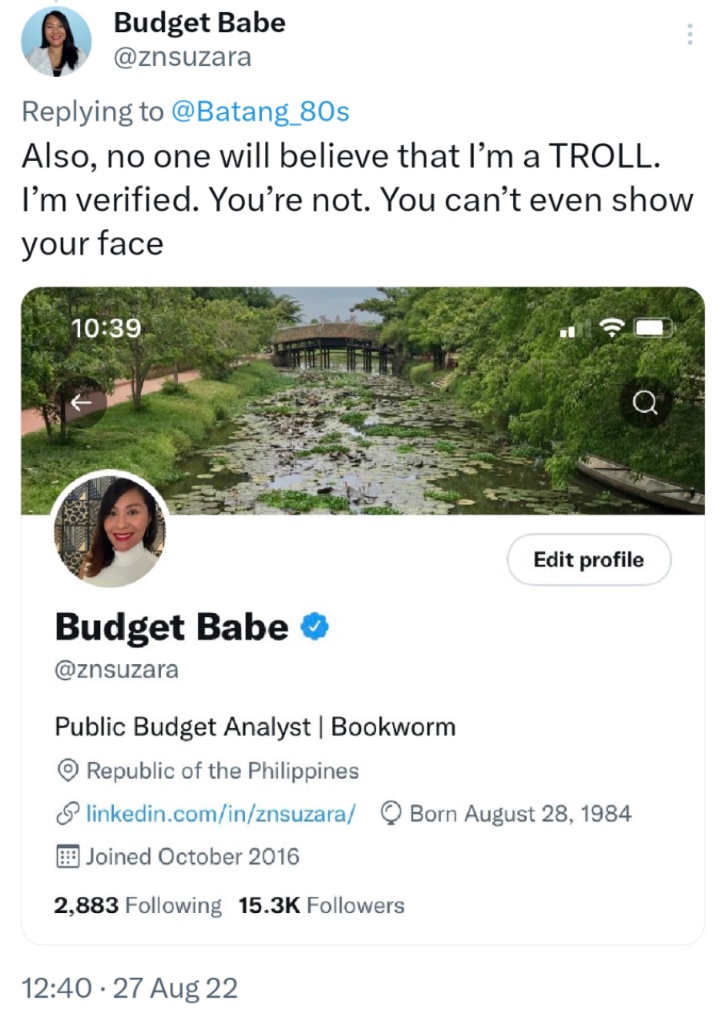717x1012 pixels.
Task: Tap the search magnifier on profile banner
Action: point(644,403)
